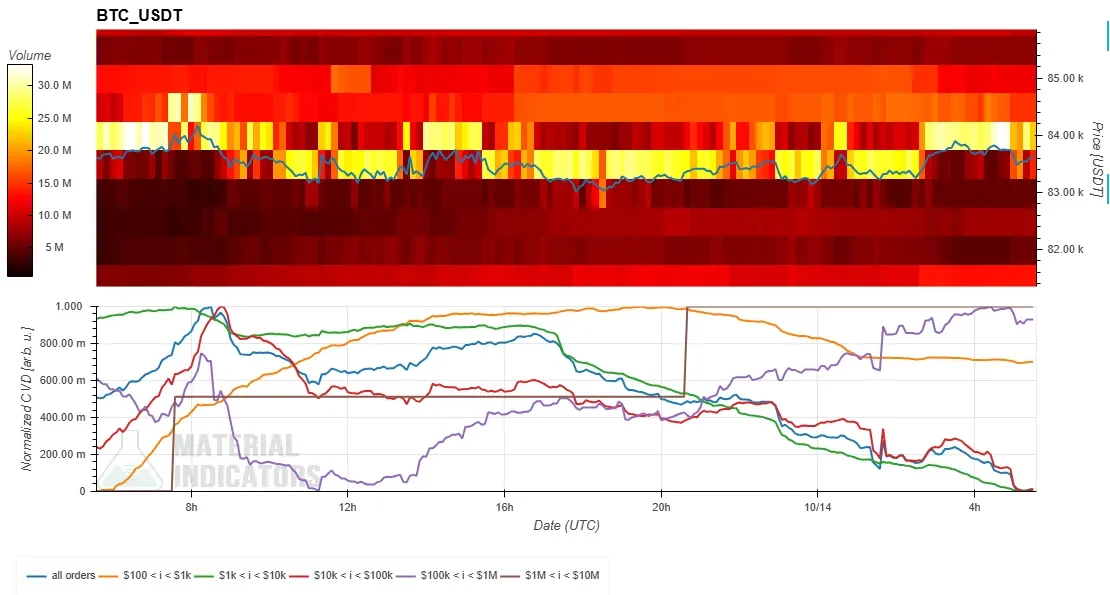
Task: Click the '15.0 M' volume tick label
Action: point(55,183)
